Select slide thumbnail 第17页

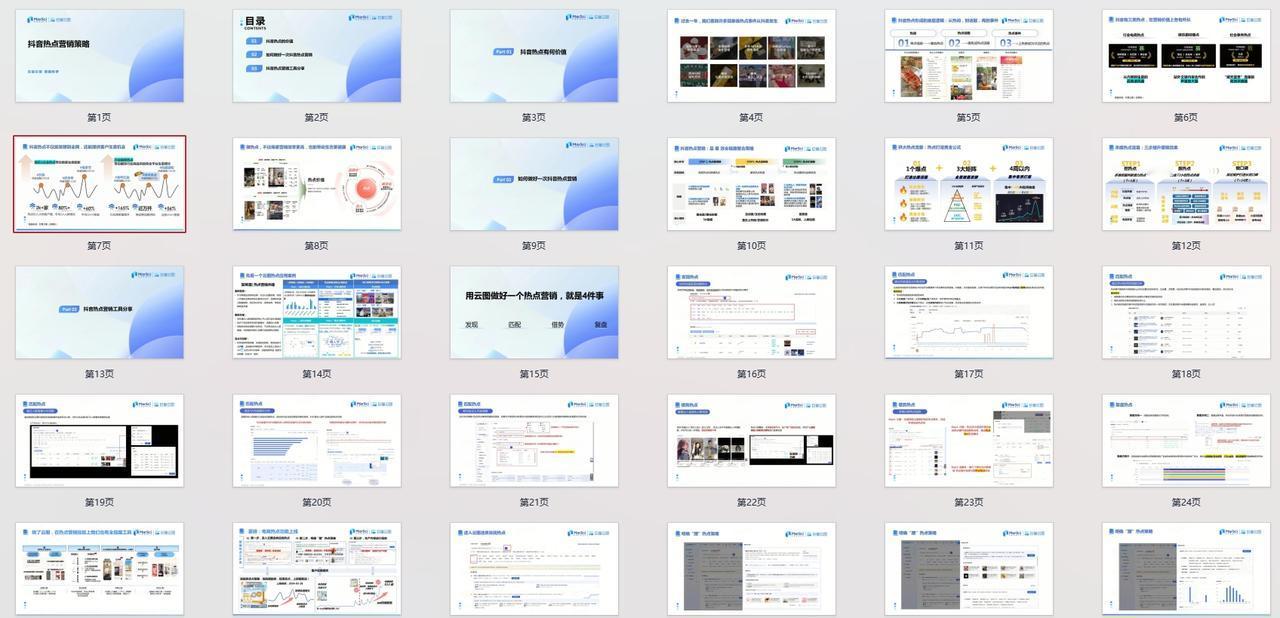tap(969, 312)
